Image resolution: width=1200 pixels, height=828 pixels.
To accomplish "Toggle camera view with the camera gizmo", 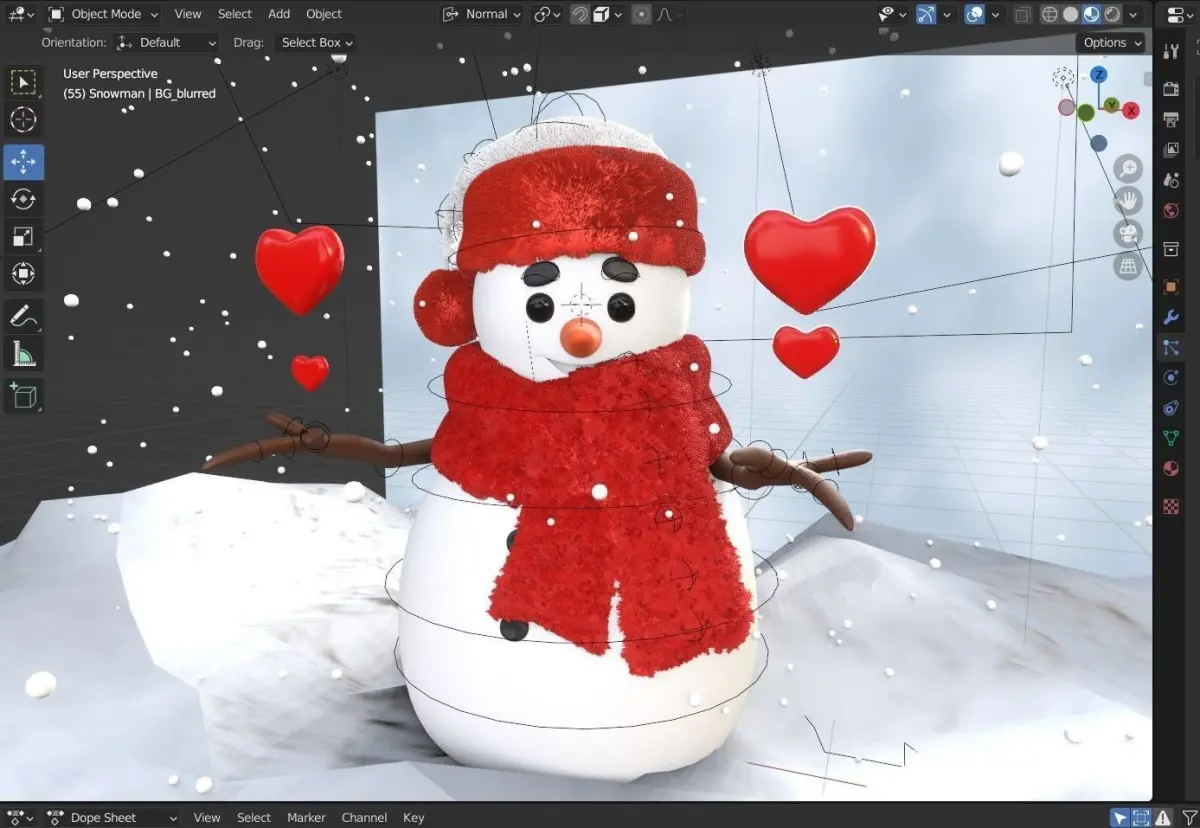I will tap(1128, 233).
